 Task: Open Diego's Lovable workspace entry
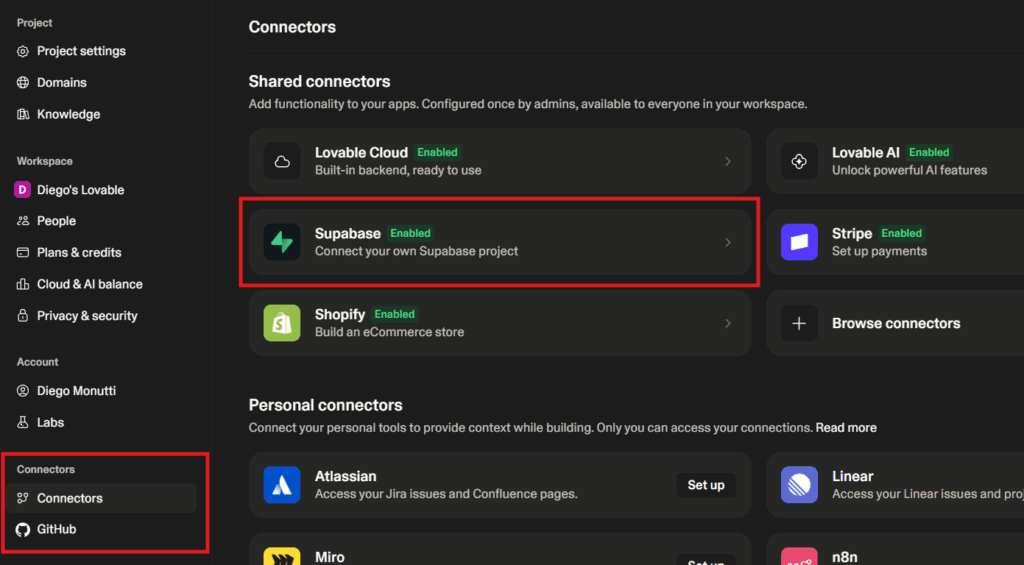101,189
